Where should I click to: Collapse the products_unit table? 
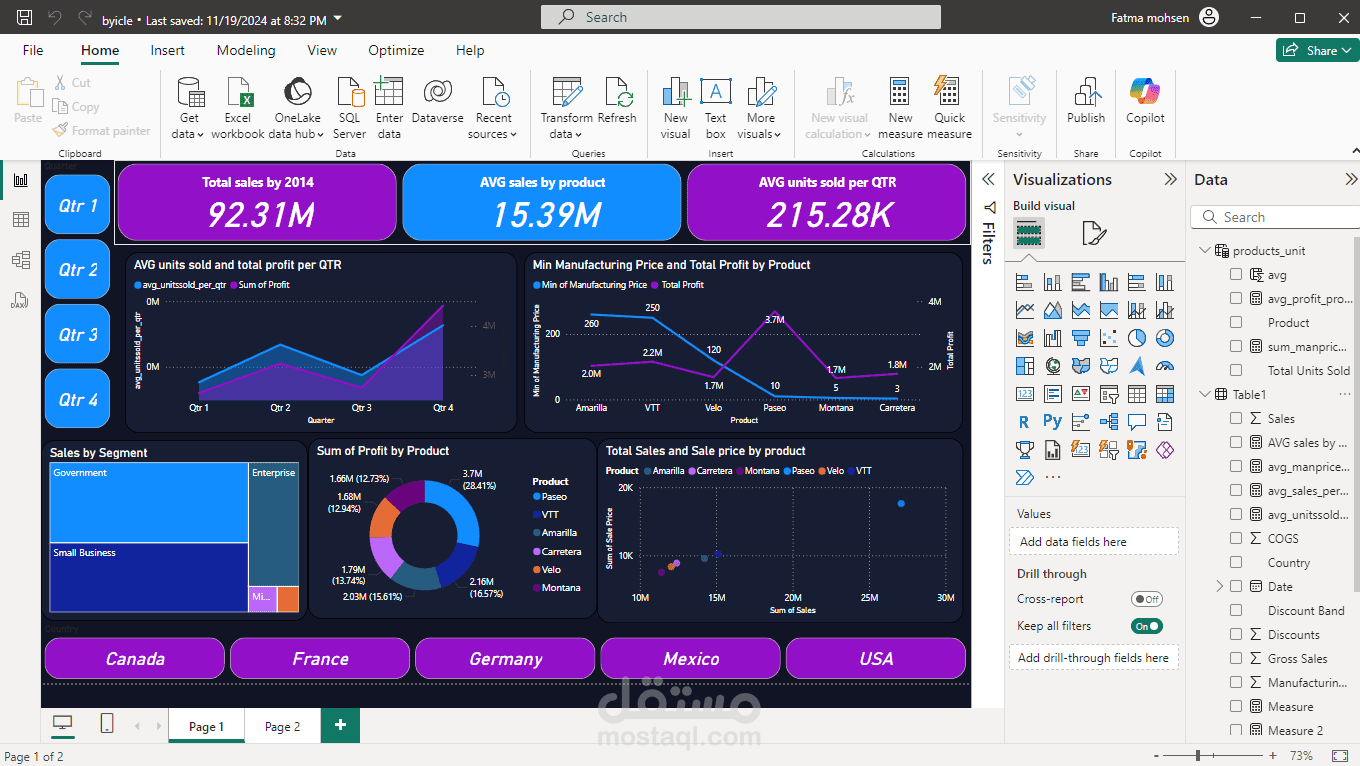pyautogui.click(x=1205, y=250)
